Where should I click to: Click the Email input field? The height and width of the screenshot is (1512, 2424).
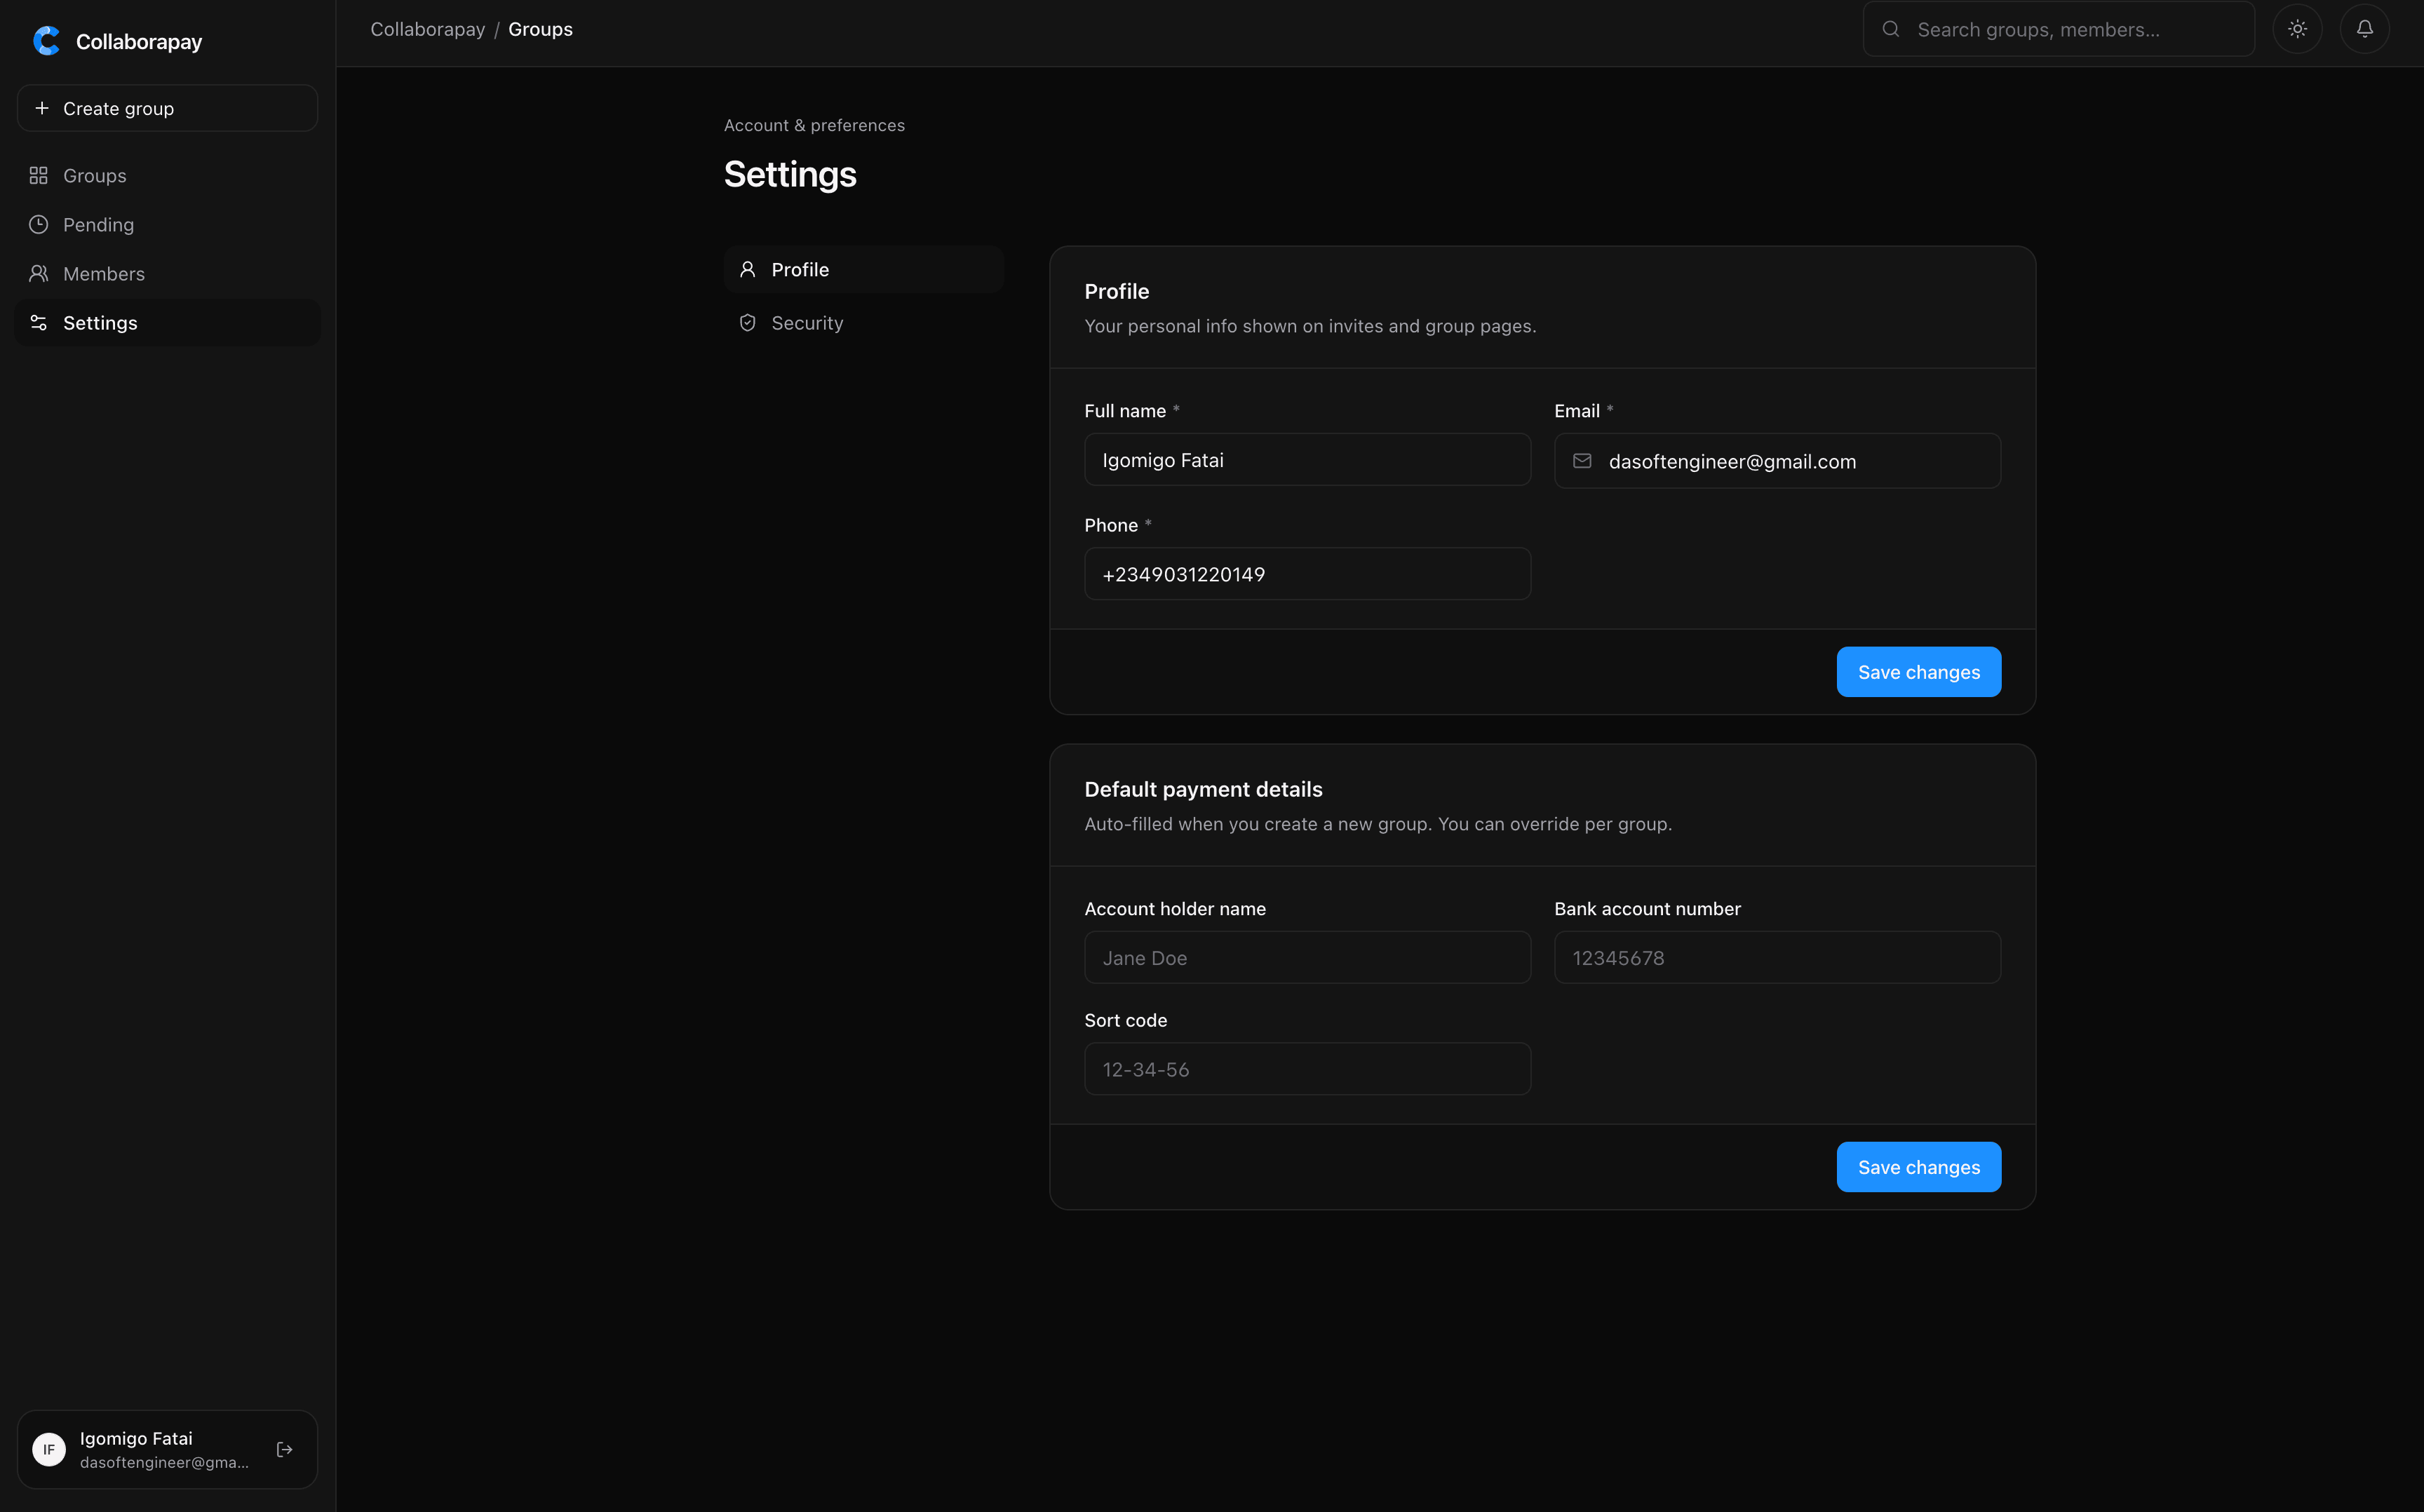coord(1778,461)
